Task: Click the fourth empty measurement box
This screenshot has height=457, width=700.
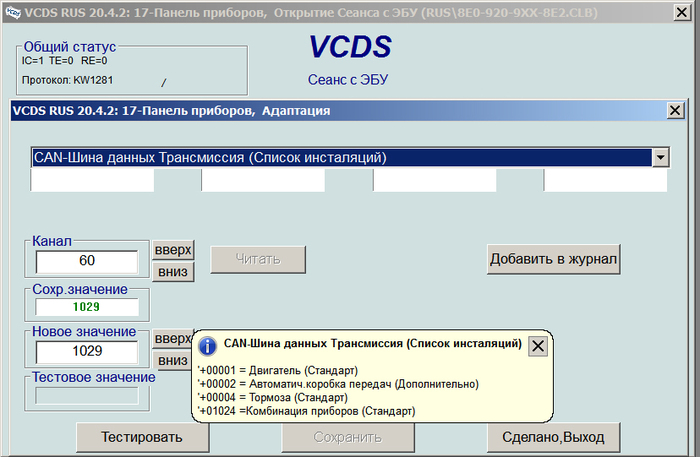Action: click(606, 180)
